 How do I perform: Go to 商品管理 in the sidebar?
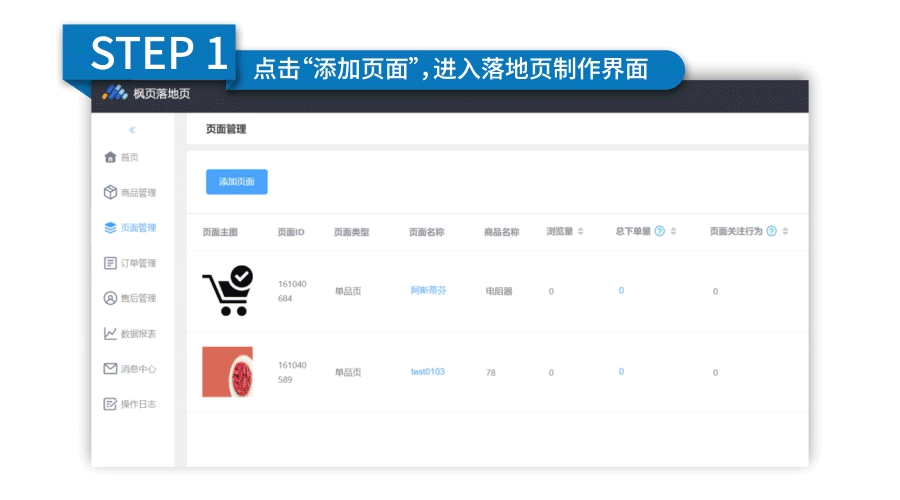coord(138,192)
